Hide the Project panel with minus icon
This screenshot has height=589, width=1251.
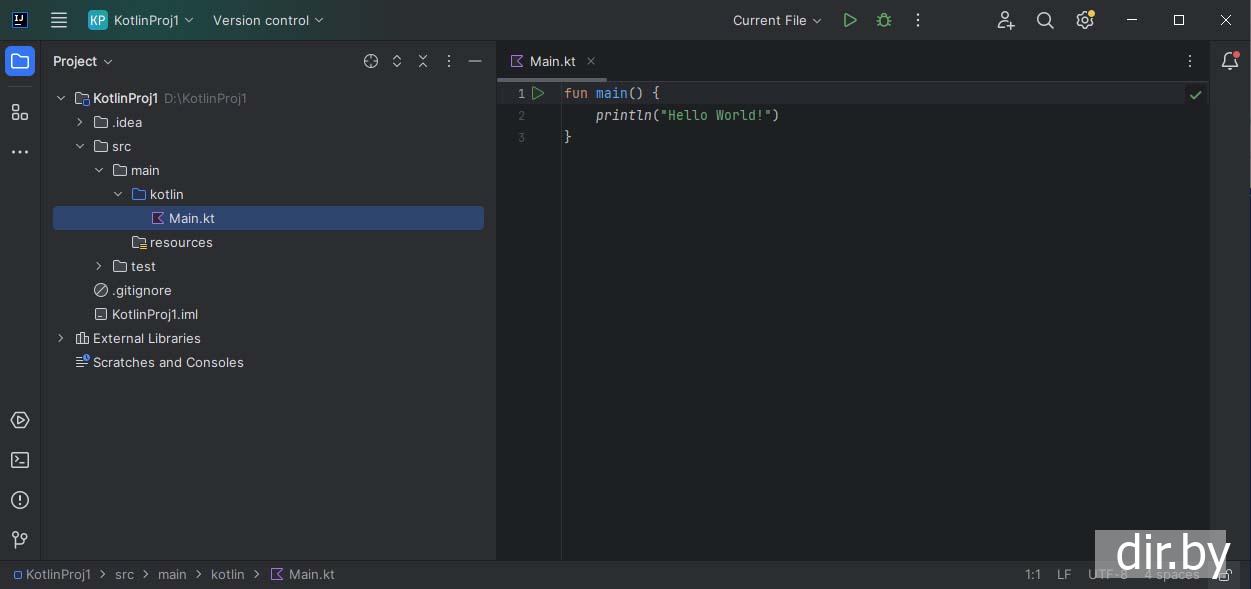tap(475, 61)
